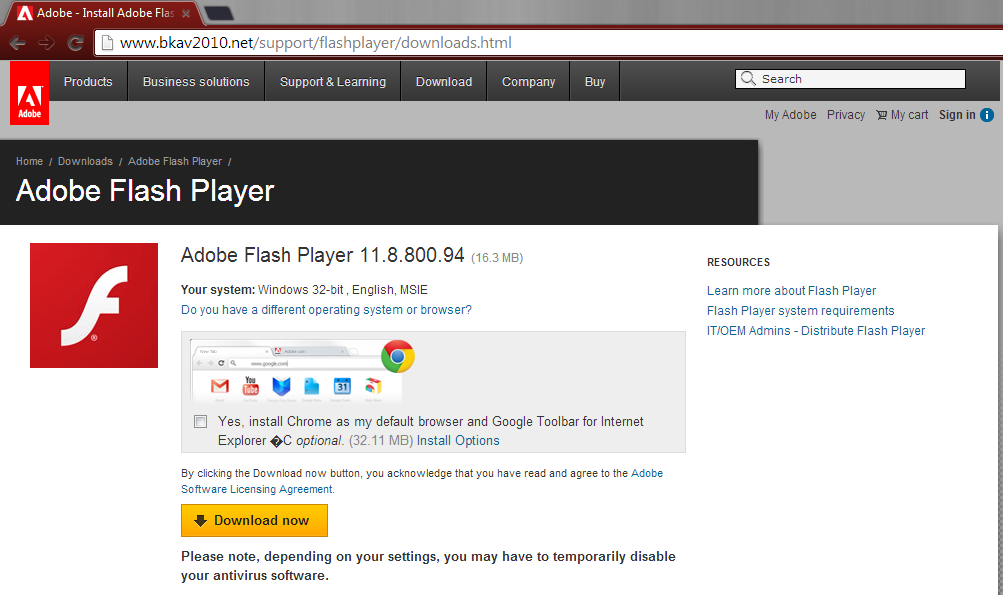
Task: Open the Company menu
Action: click(528, 82)
